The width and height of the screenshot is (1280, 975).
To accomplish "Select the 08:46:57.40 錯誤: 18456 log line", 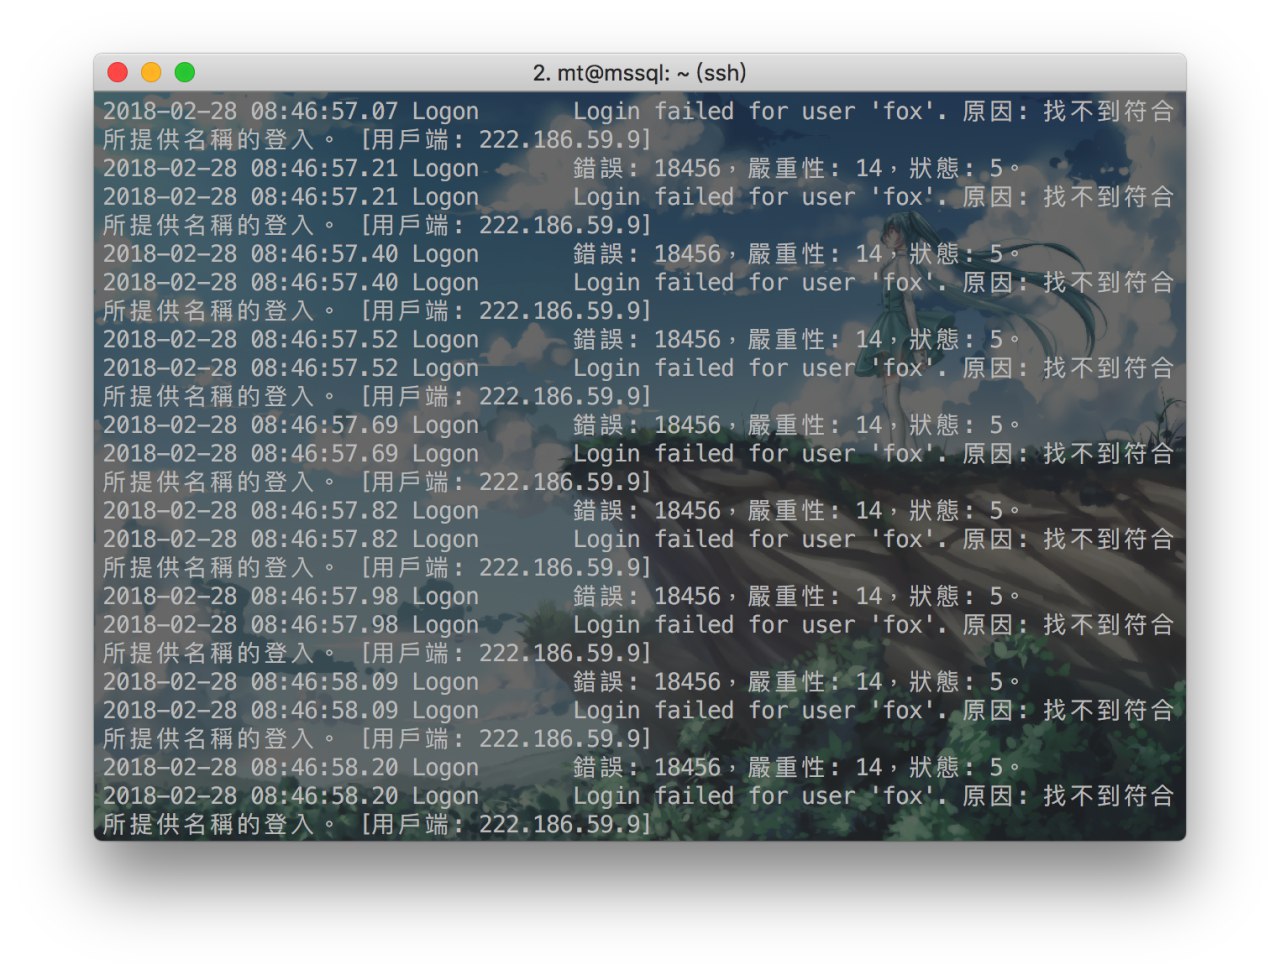I will point(561,254).
